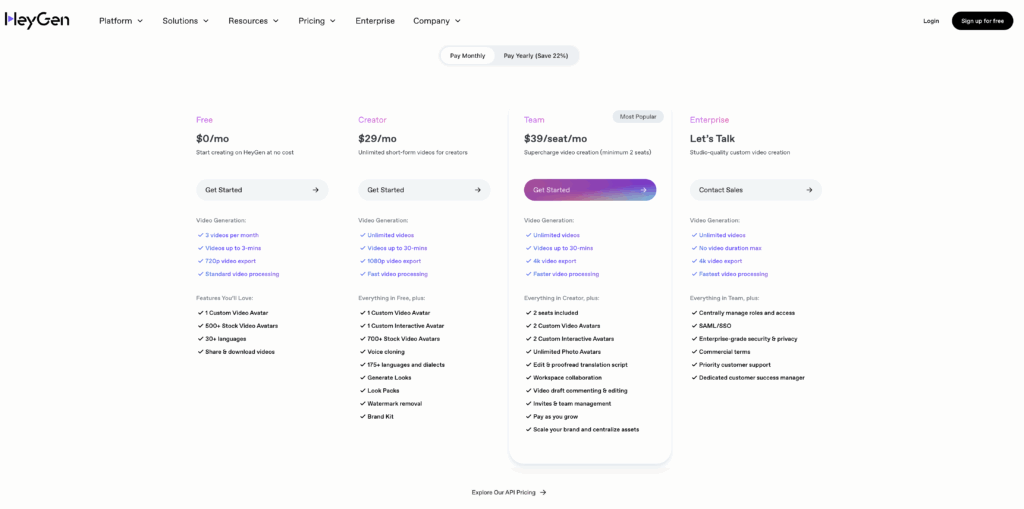Click checkmark beside 30+ languages
The width and height of the screenshot is (1024, 509).
tap(200, 338)
